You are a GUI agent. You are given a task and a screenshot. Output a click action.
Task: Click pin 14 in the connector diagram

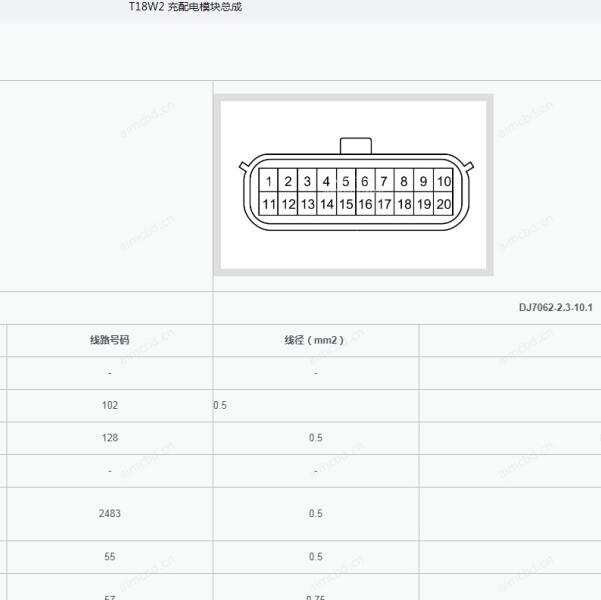point(327,204)
